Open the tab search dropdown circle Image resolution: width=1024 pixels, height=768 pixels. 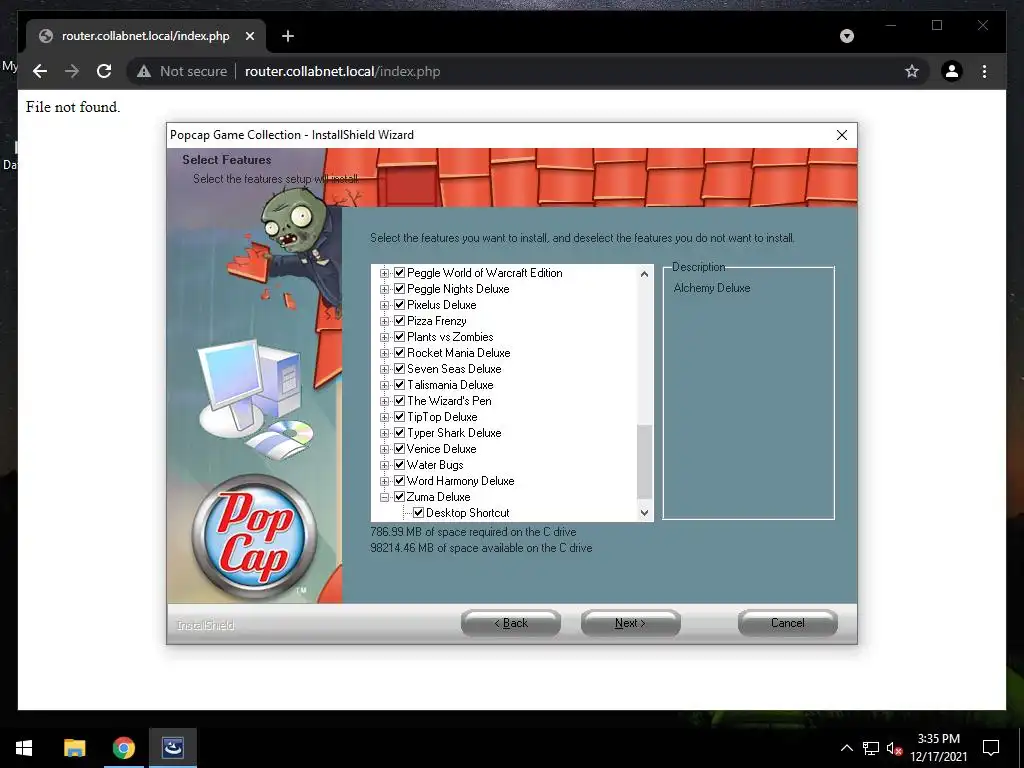coord(846,36)
